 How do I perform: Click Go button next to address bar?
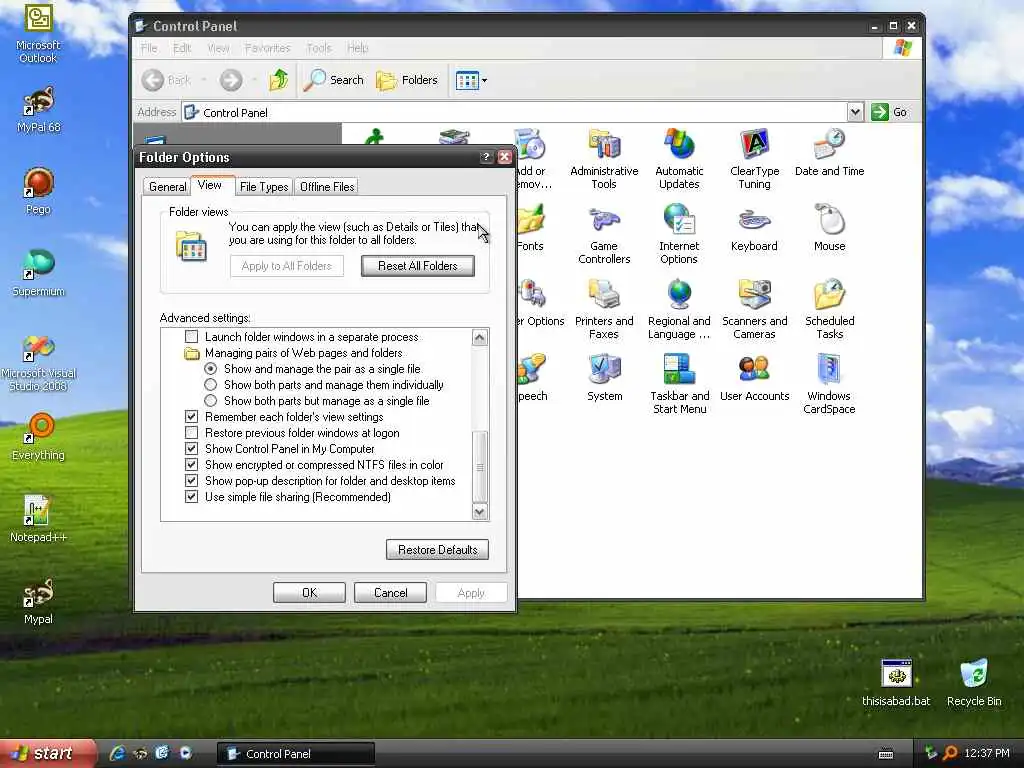(x=890, y=112)
